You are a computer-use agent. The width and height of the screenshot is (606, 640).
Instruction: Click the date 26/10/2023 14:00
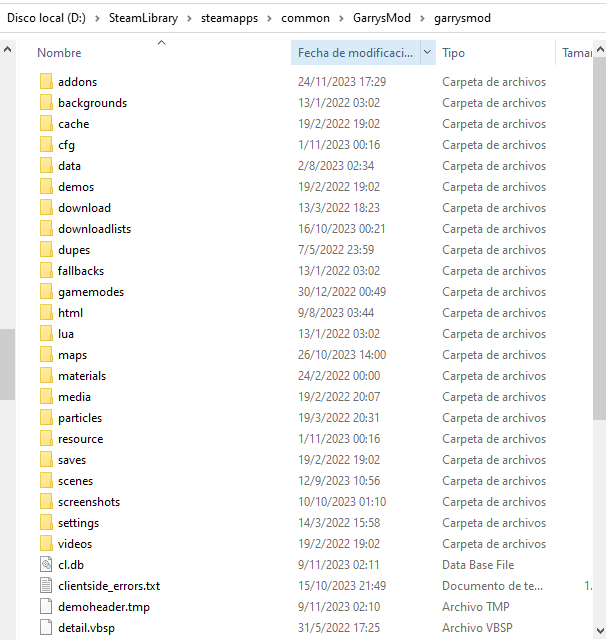(342, 355)
